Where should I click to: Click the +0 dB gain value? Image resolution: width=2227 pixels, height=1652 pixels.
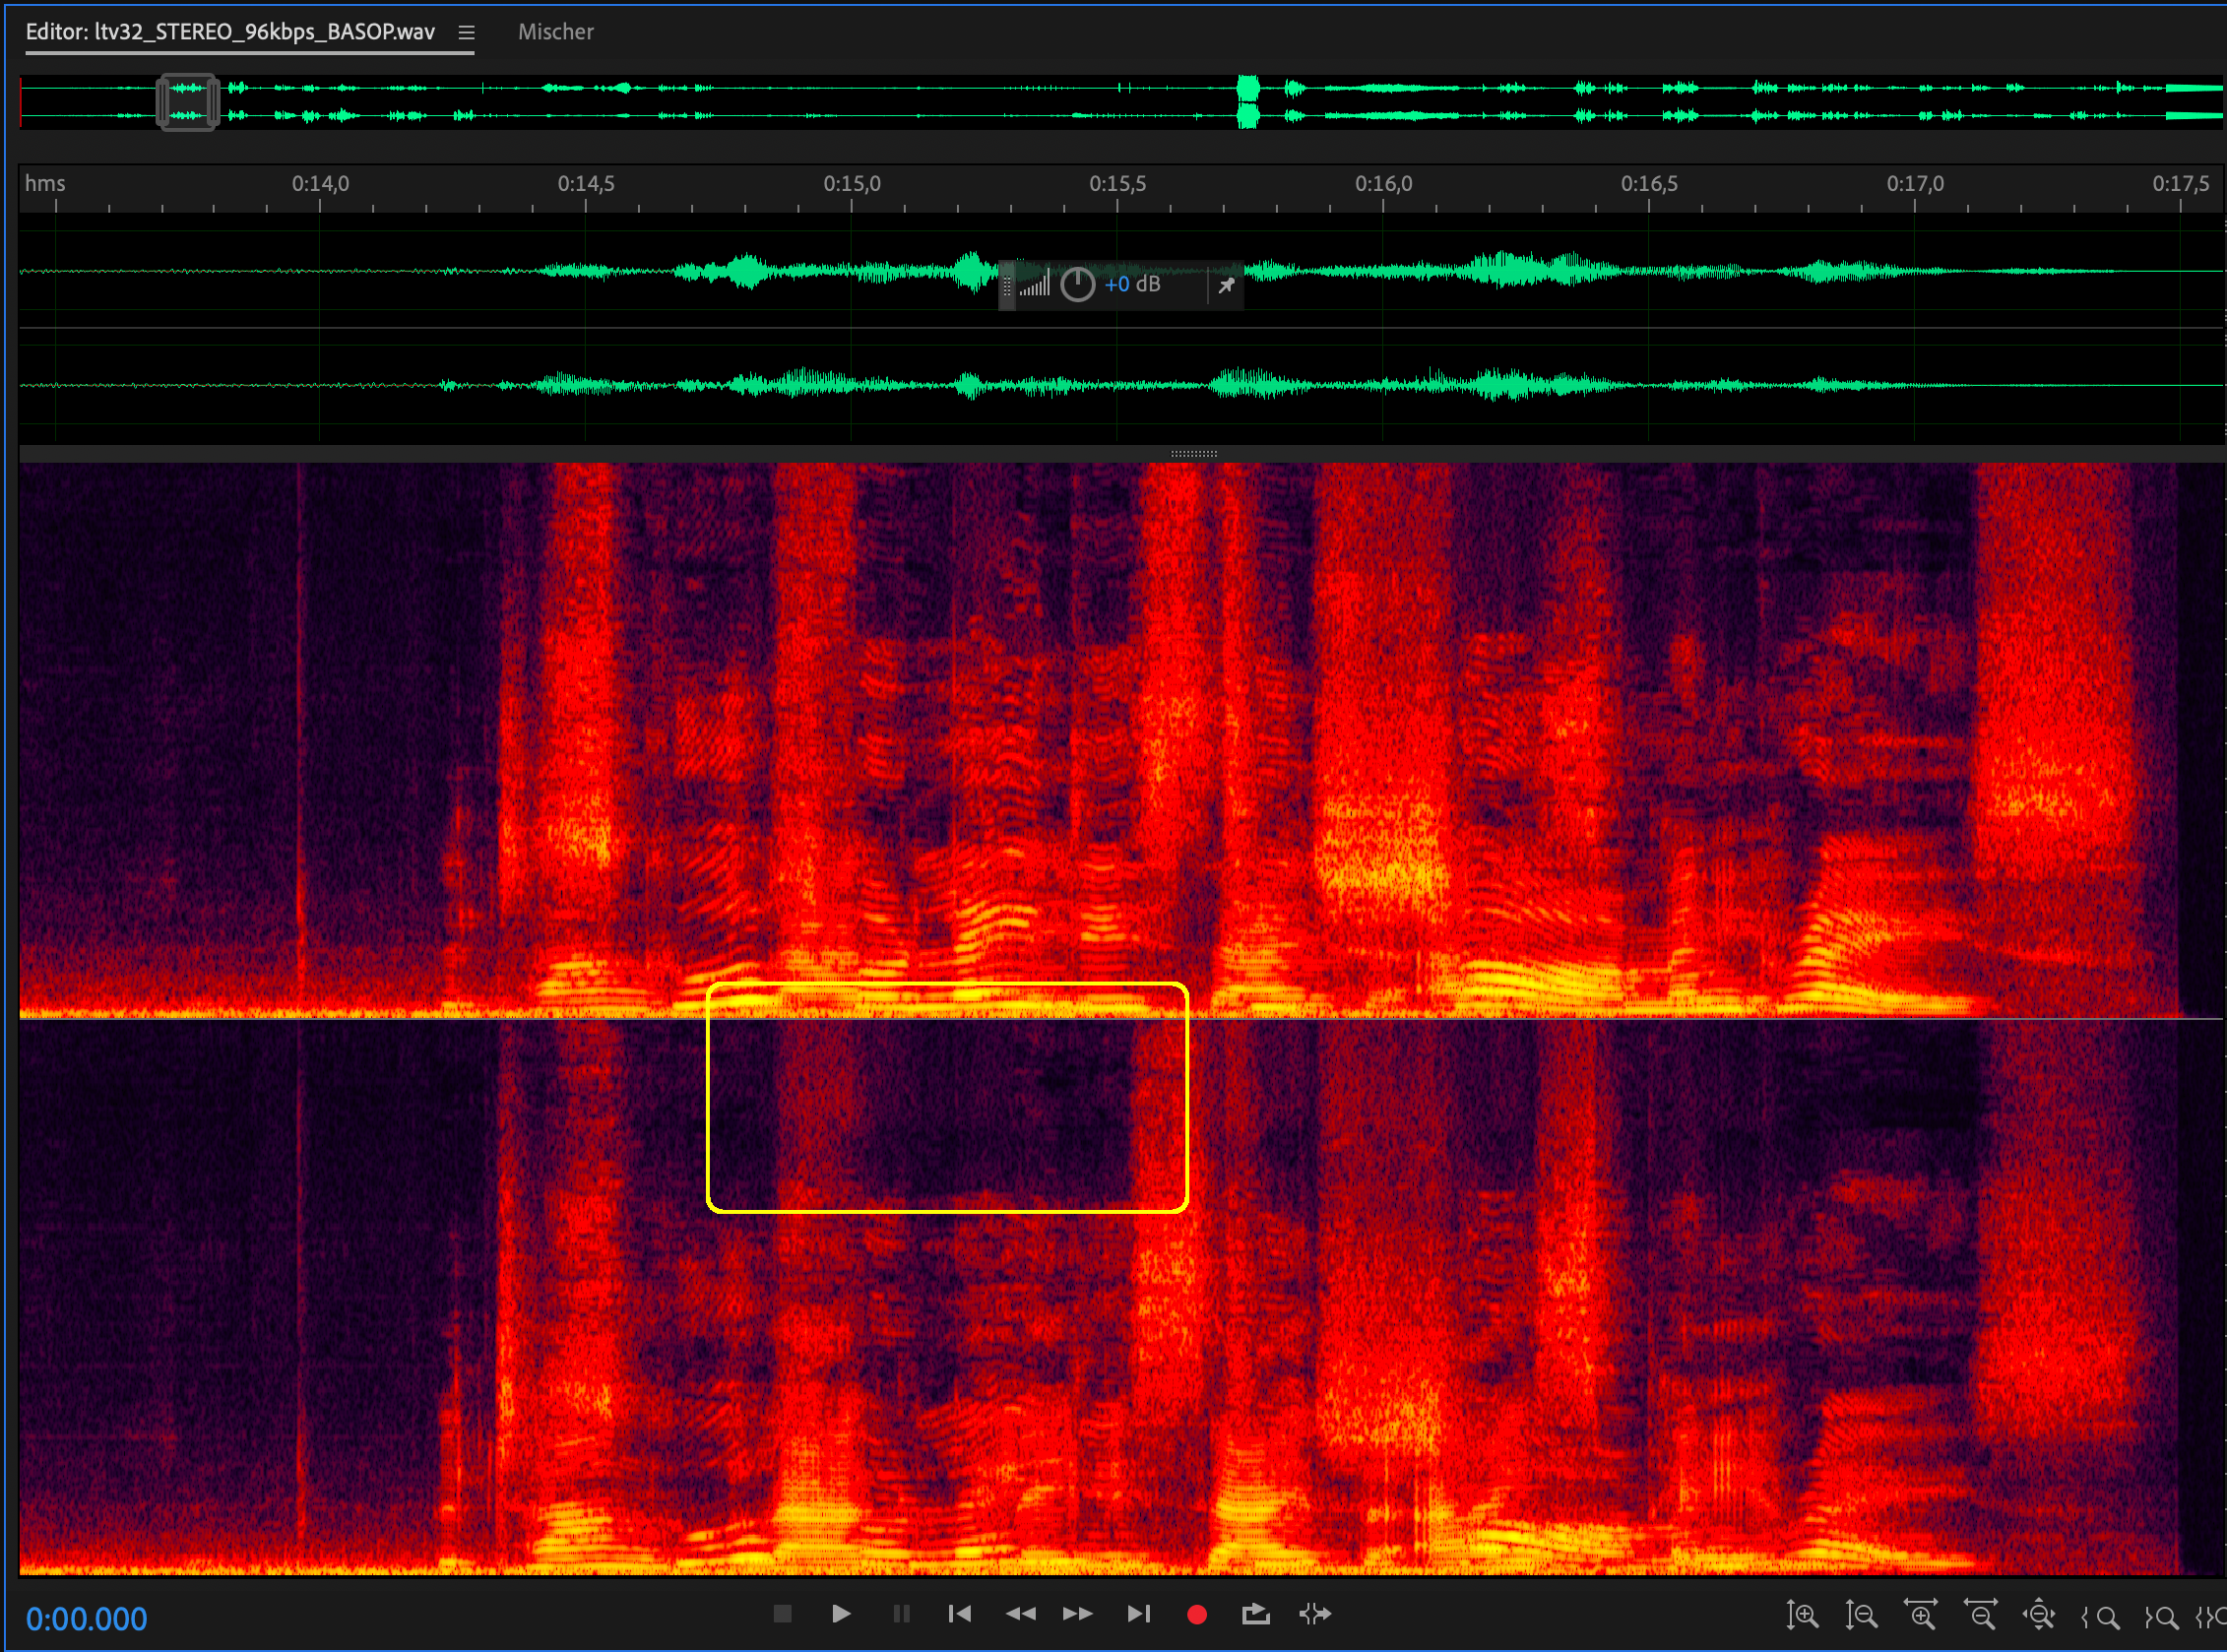[1132, 285]
